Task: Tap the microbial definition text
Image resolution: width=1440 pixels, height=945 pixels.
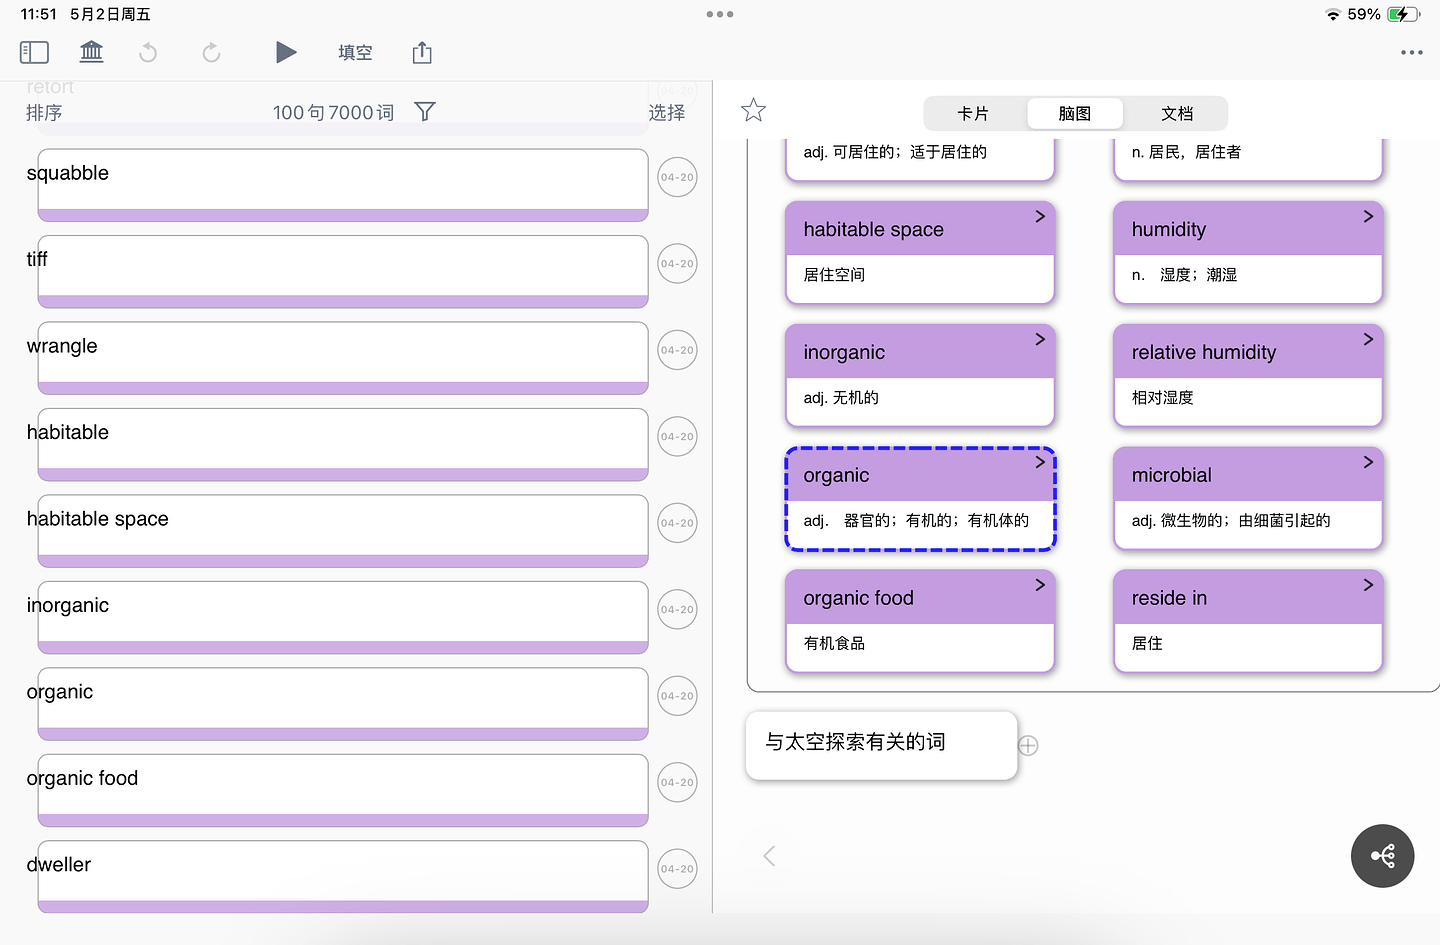Action: coord(1231,521)
